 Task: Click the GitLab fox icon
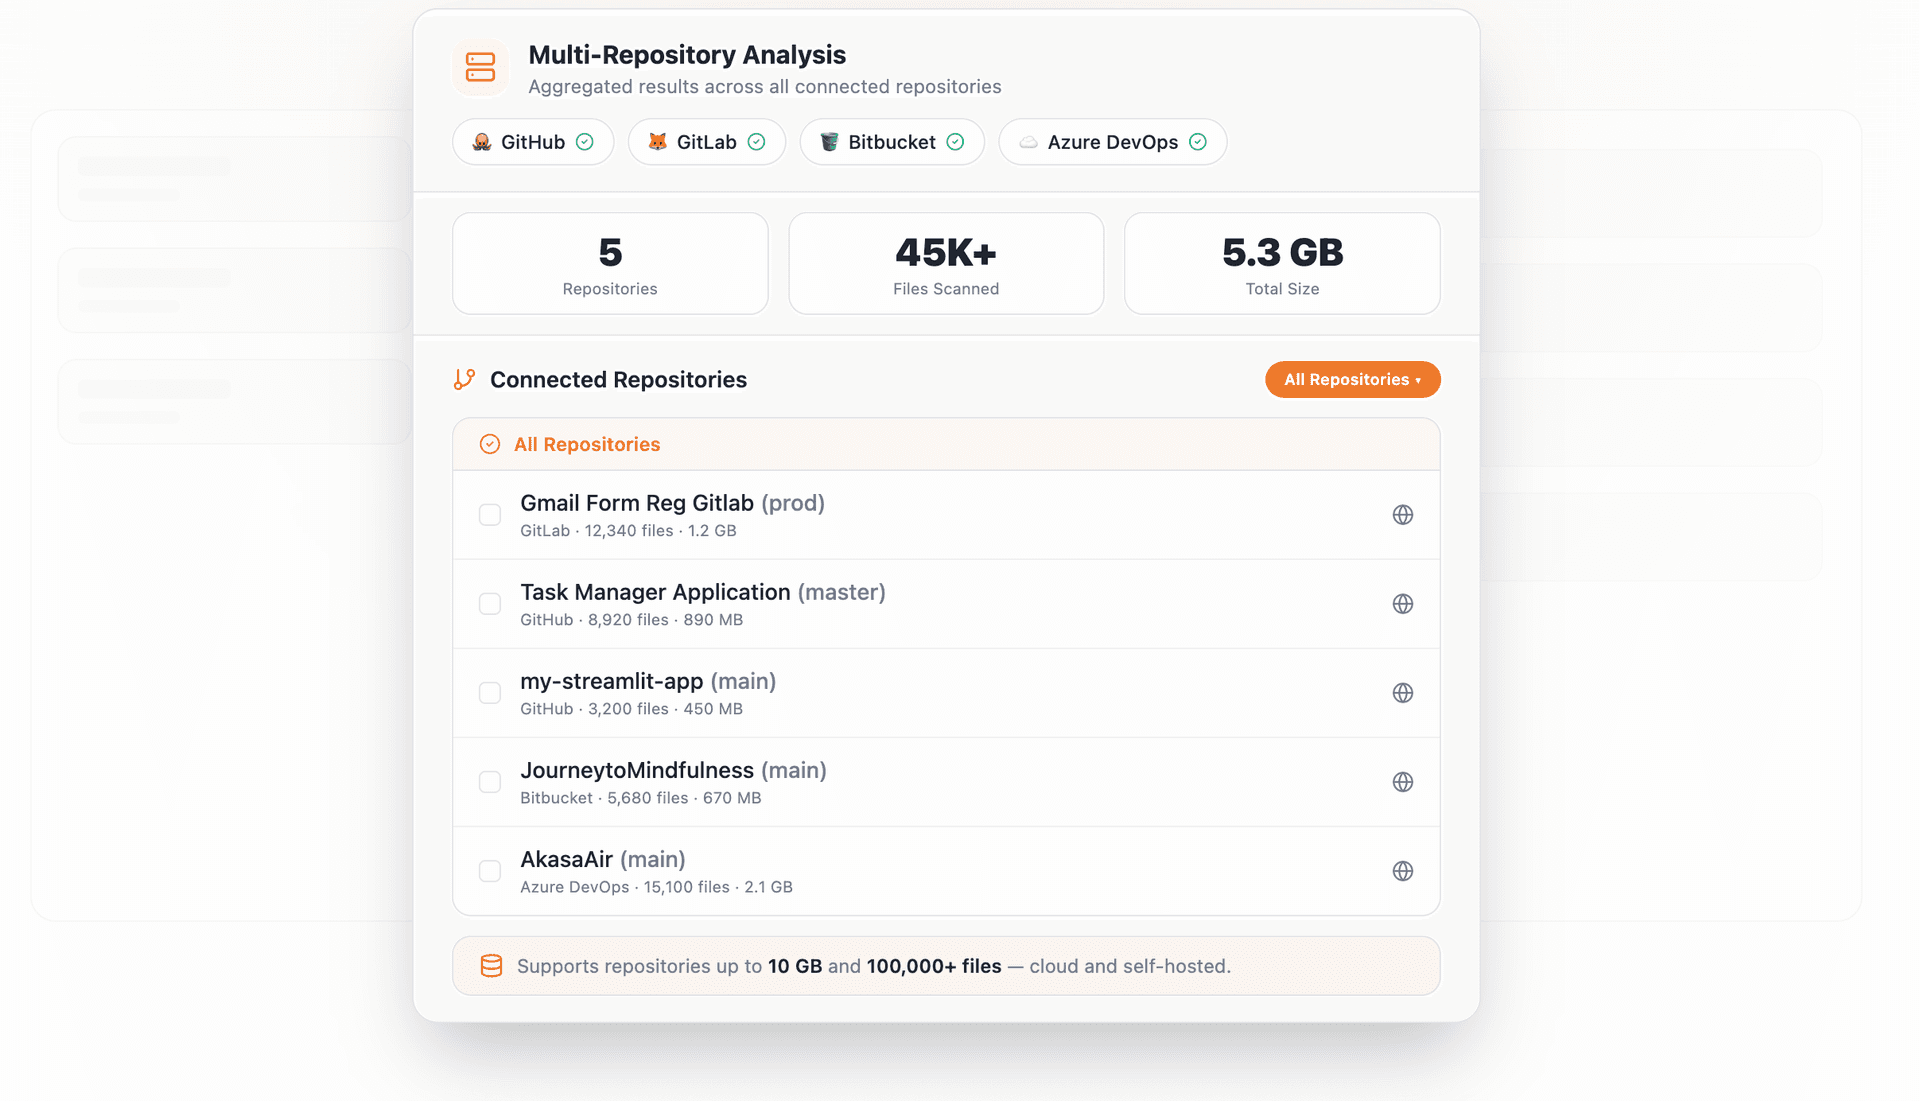point(657,142)
